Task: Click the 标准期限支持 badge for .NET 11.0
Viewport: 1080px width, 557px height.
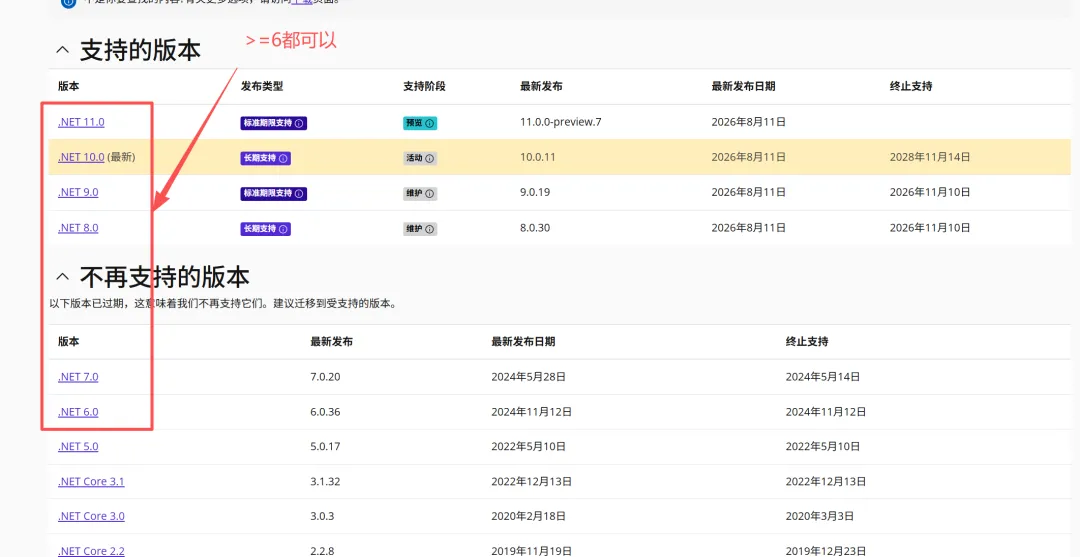Action: [x=273, y=123]
